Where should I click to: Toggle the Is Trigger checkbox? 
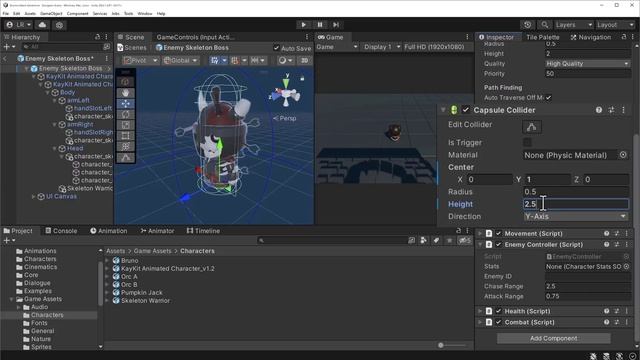pos(527,142)
